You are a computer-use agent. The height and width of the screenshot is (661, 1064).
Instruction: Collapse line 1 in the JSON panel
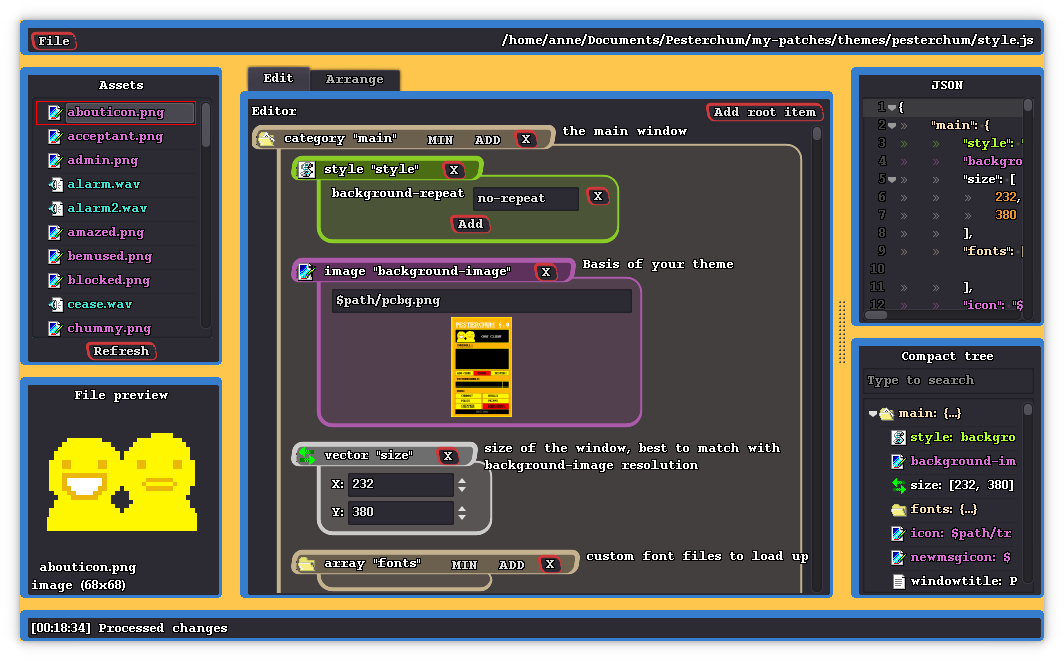point(890,106)
